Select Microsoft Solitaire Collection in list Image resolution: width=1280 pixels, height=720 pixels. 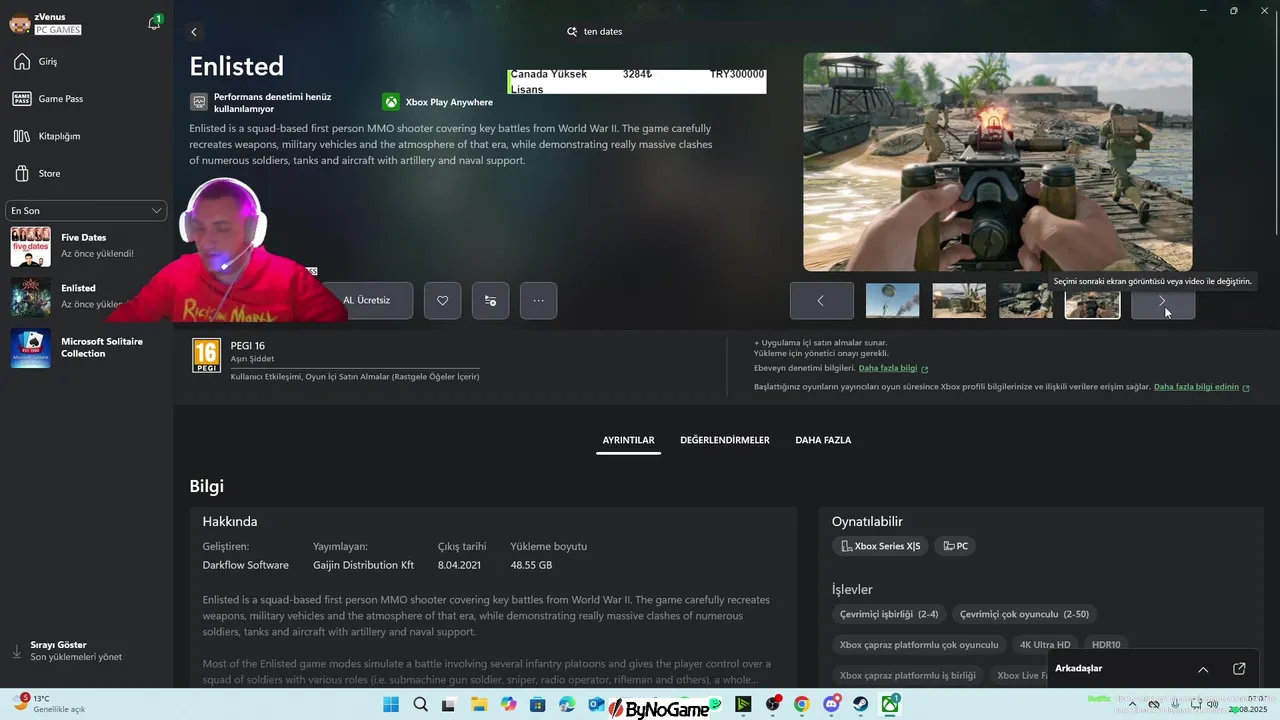[86, 348]
